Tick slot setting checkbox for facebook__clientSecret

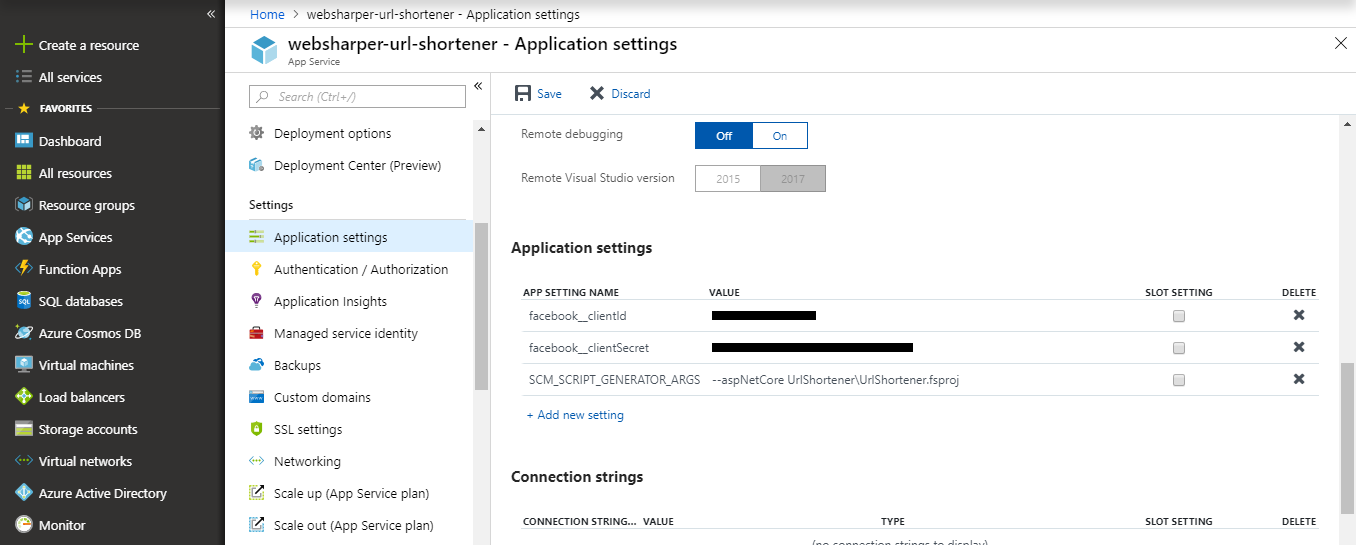click(1179, 348)
